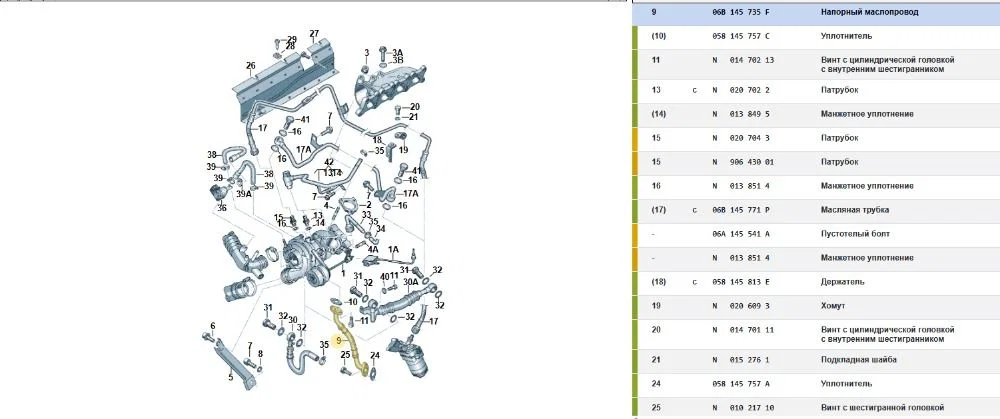1000x419 pixels.
Task: Click position number 24 in the table
Action: click(656, 385)
